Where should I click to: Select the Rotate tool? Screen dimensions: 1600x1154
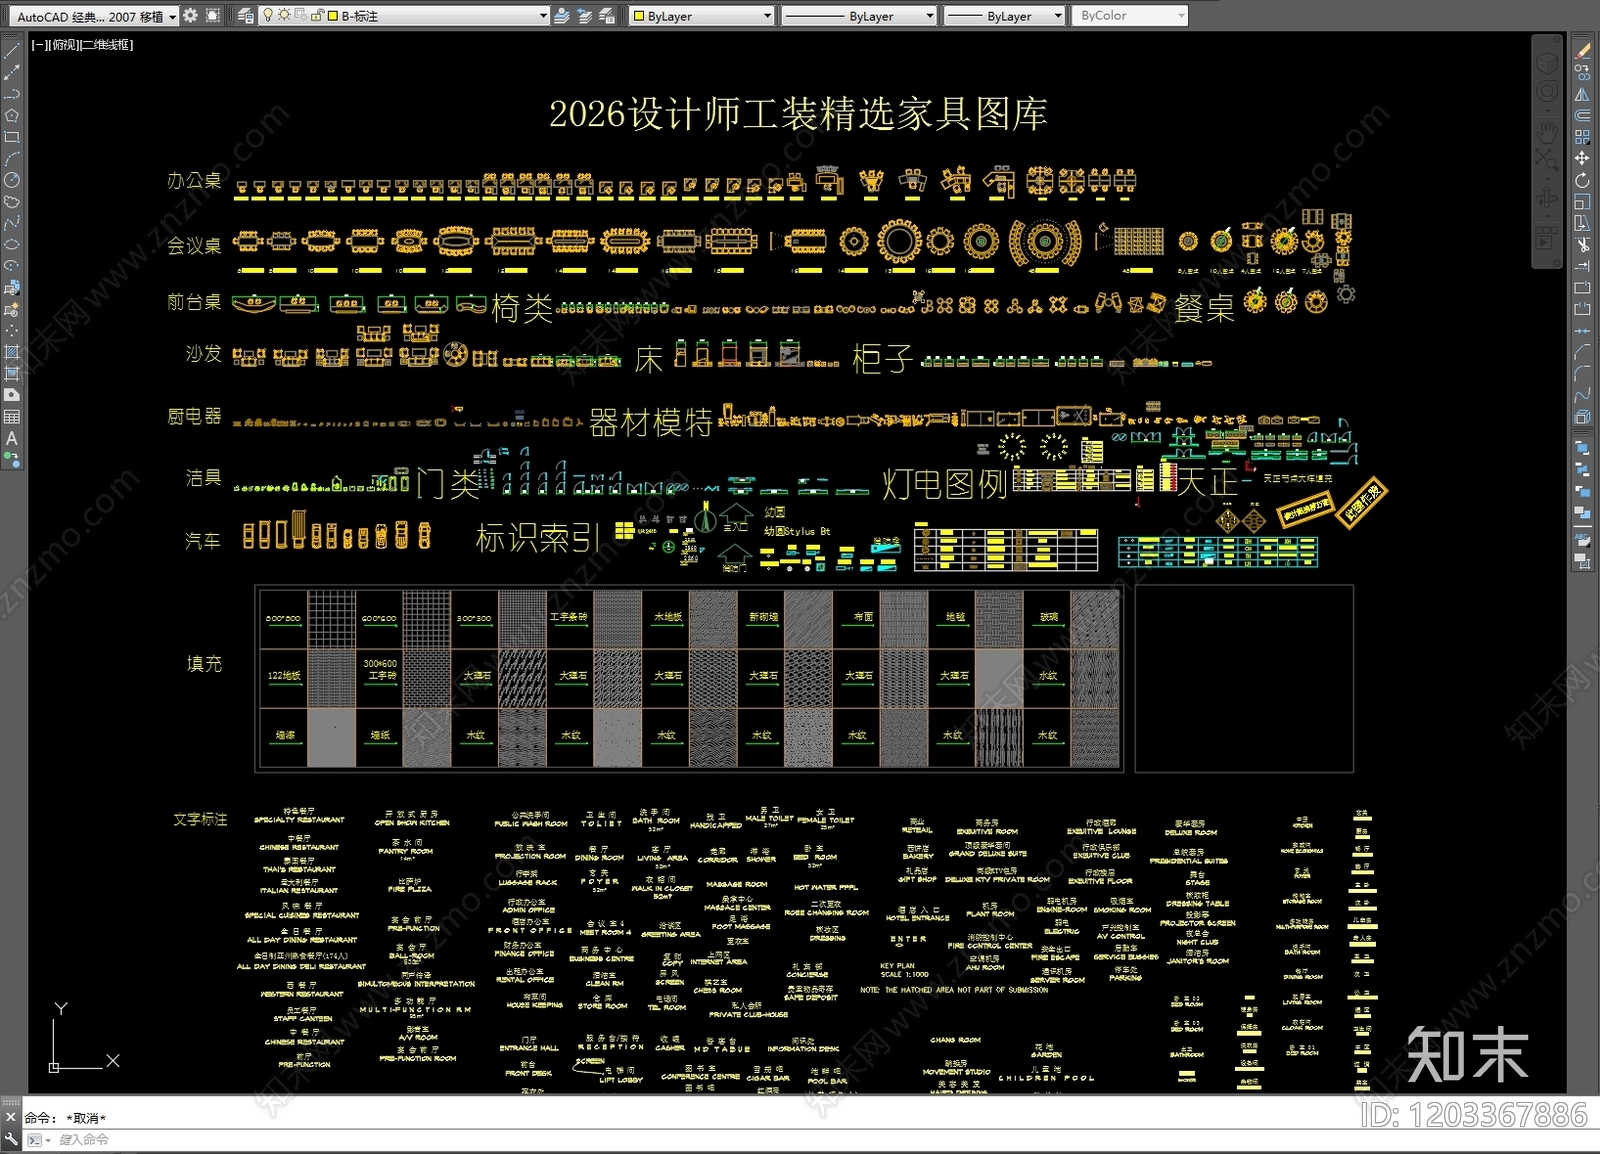(1582, 180)
